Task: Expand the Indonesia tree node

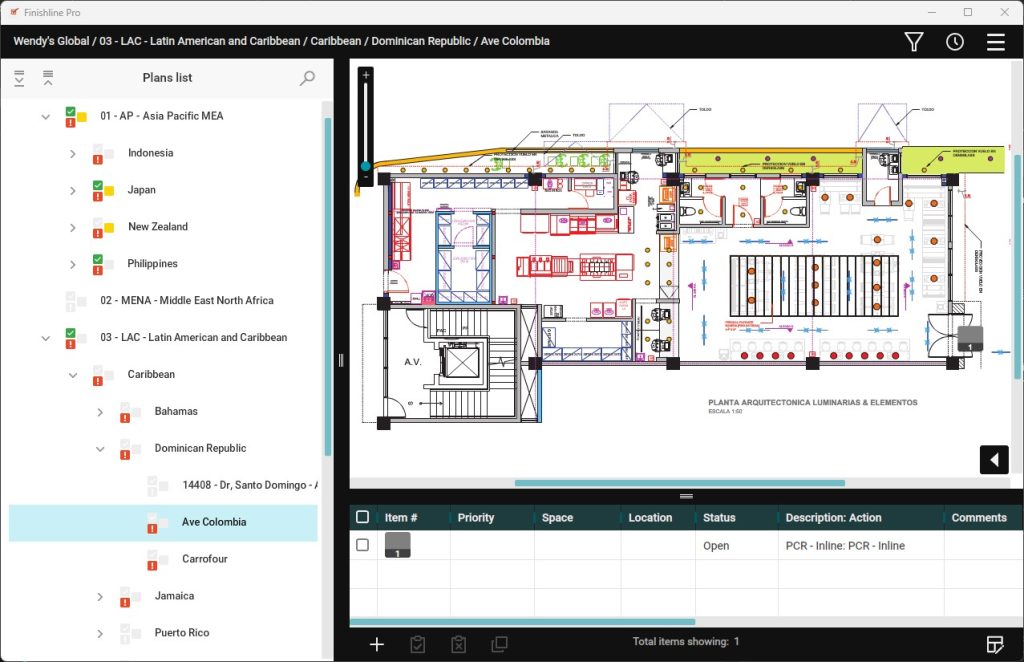Action: coord(73,153)
